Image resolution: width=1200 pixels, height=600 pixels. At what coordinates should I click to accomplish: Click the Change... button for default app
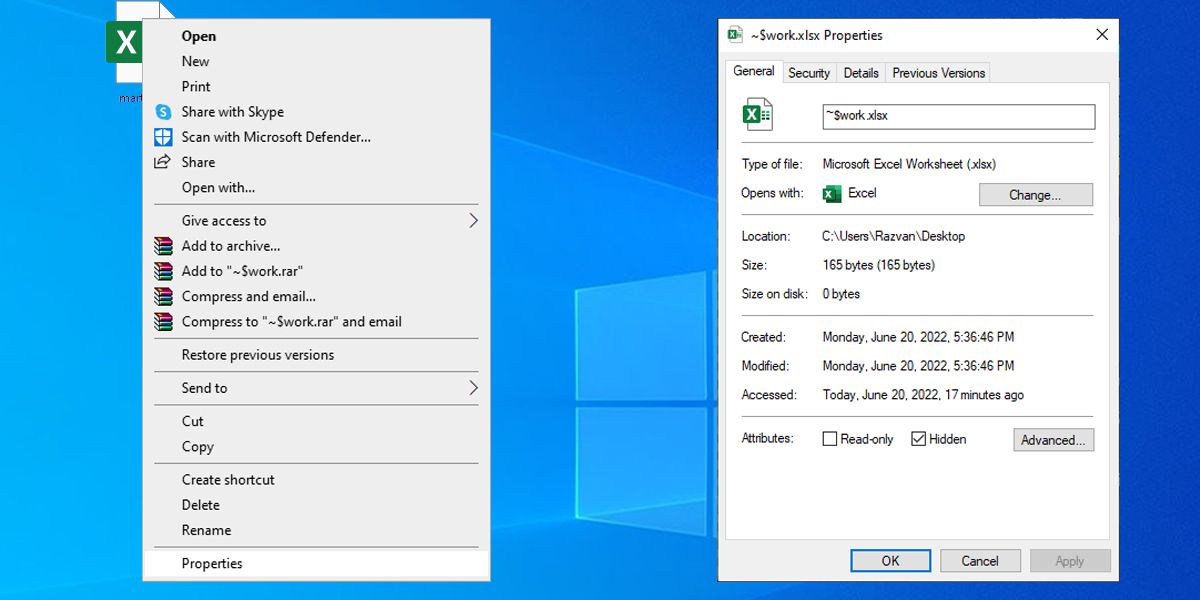[1035, 195]
